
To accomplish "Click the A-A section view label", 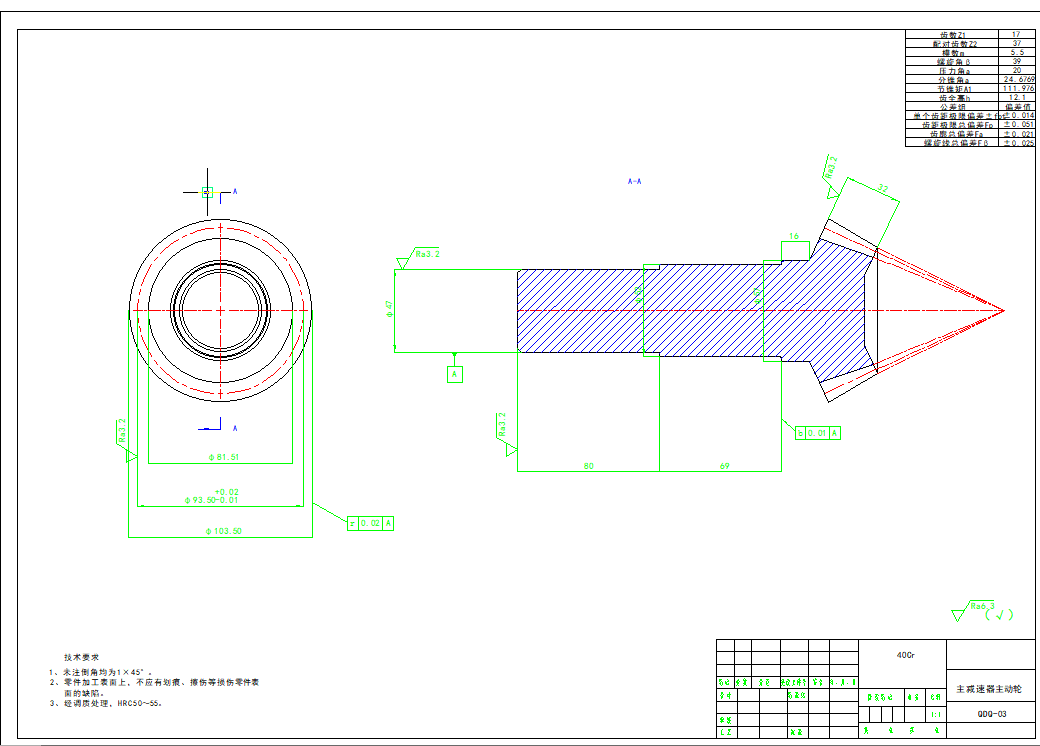I will pos(634,182).
